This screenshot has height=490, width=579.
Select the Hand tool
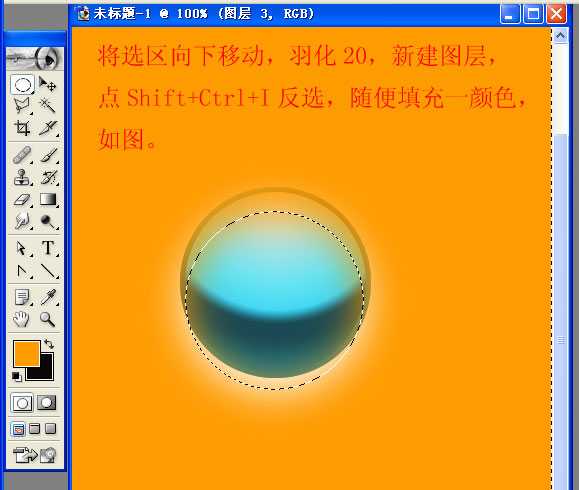[x=22, y=319]
